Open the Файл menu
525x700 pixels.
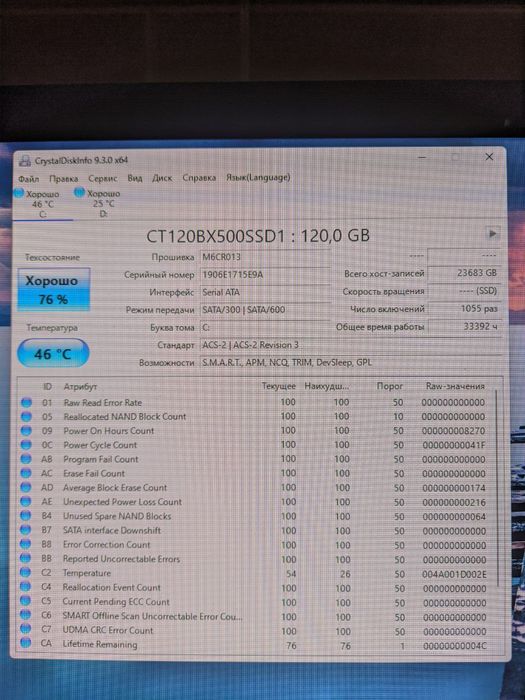29,179
